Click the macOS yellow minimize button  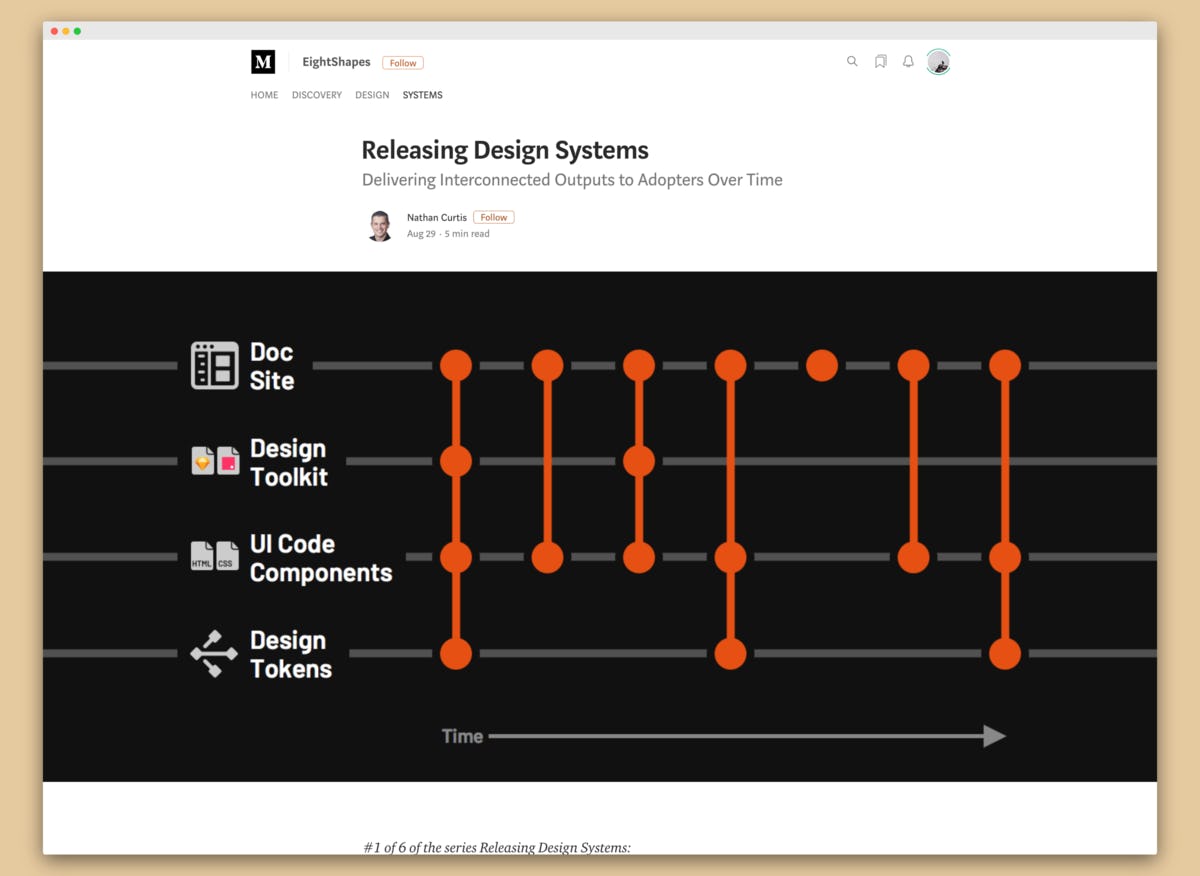click(66, 31)
